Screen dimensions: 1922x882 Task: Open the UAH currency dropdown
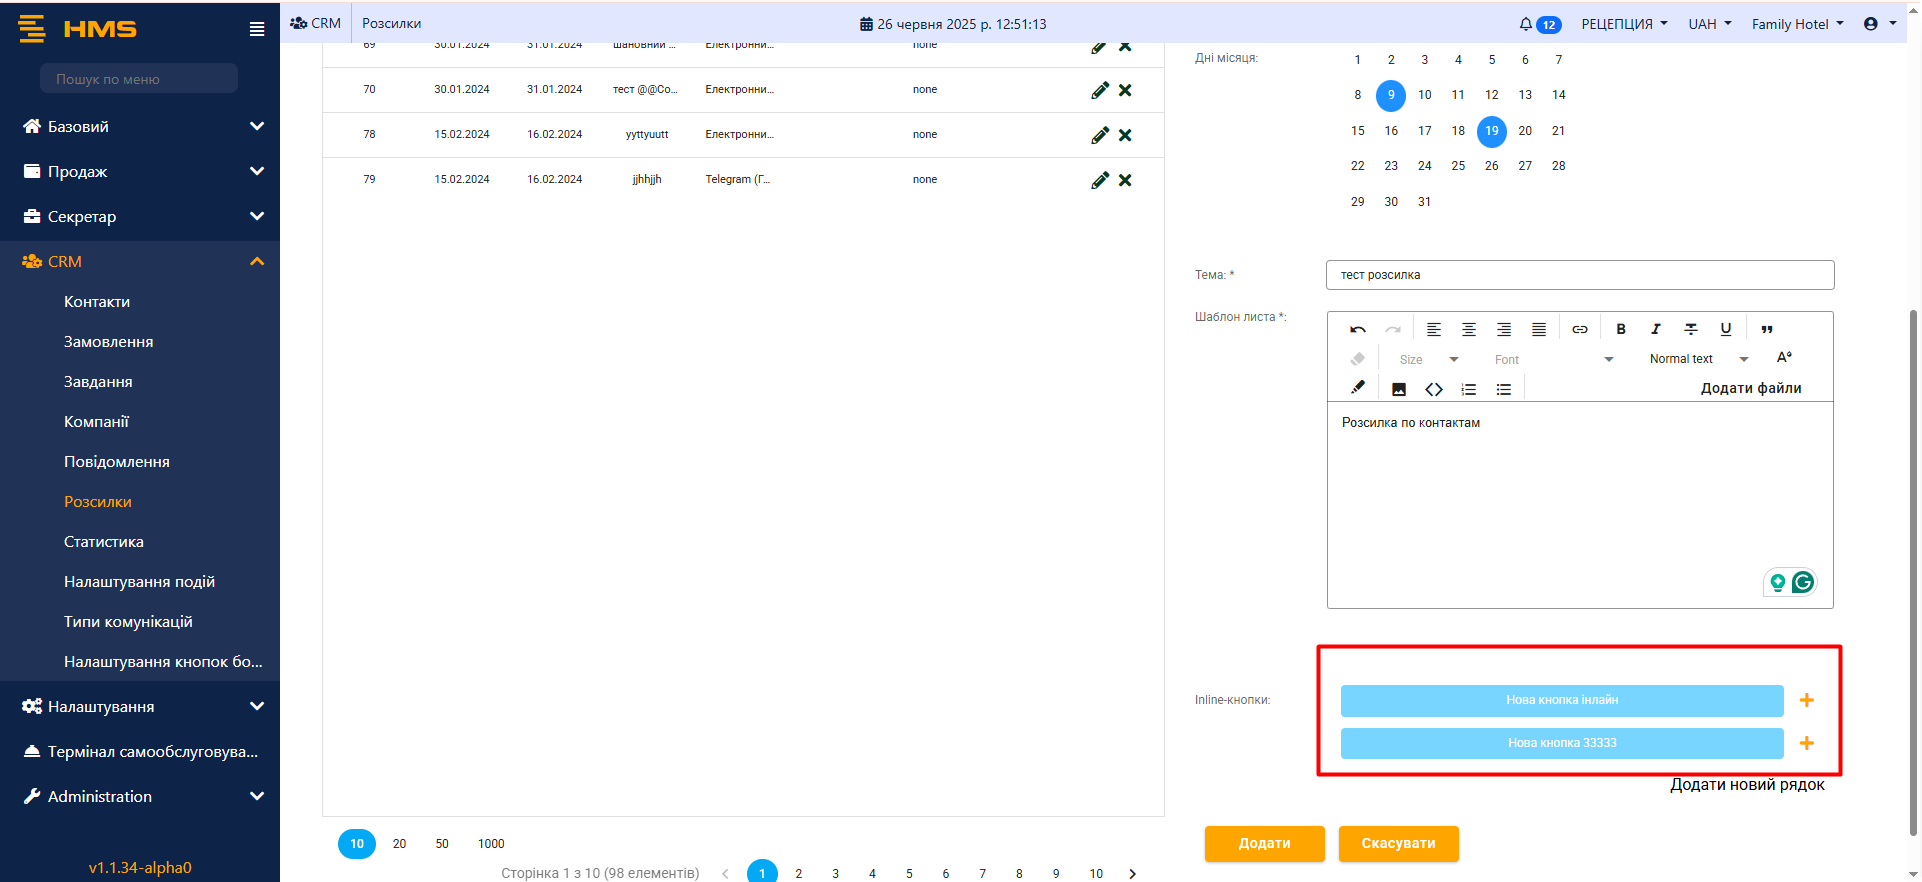pyautogui.click(x=1709, y=24)
